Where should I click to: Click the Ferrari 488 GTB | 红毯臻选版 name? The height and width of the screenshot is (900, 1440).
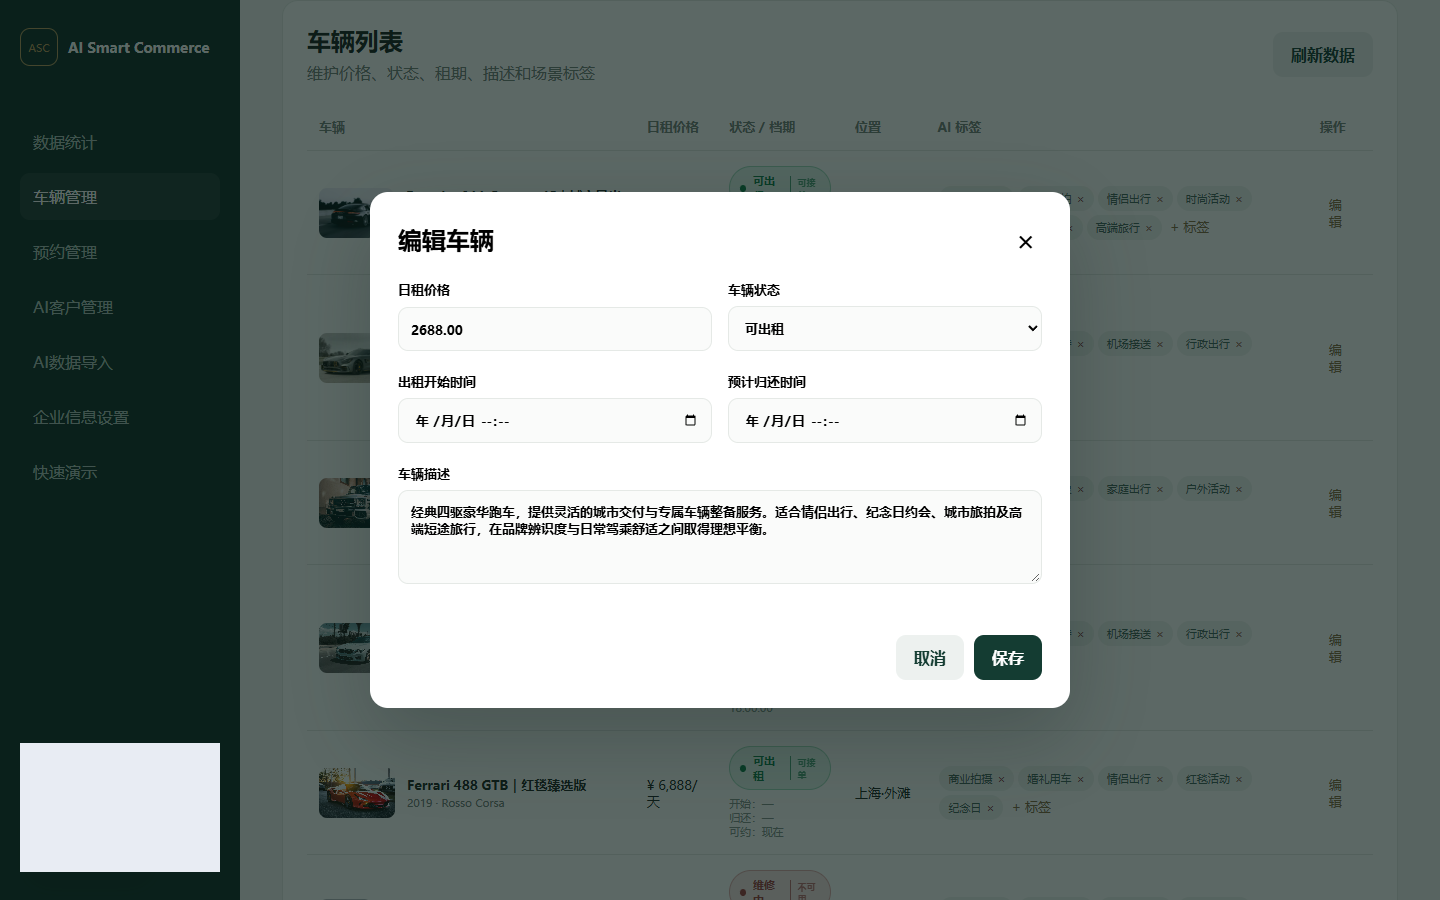coord(497,785)
